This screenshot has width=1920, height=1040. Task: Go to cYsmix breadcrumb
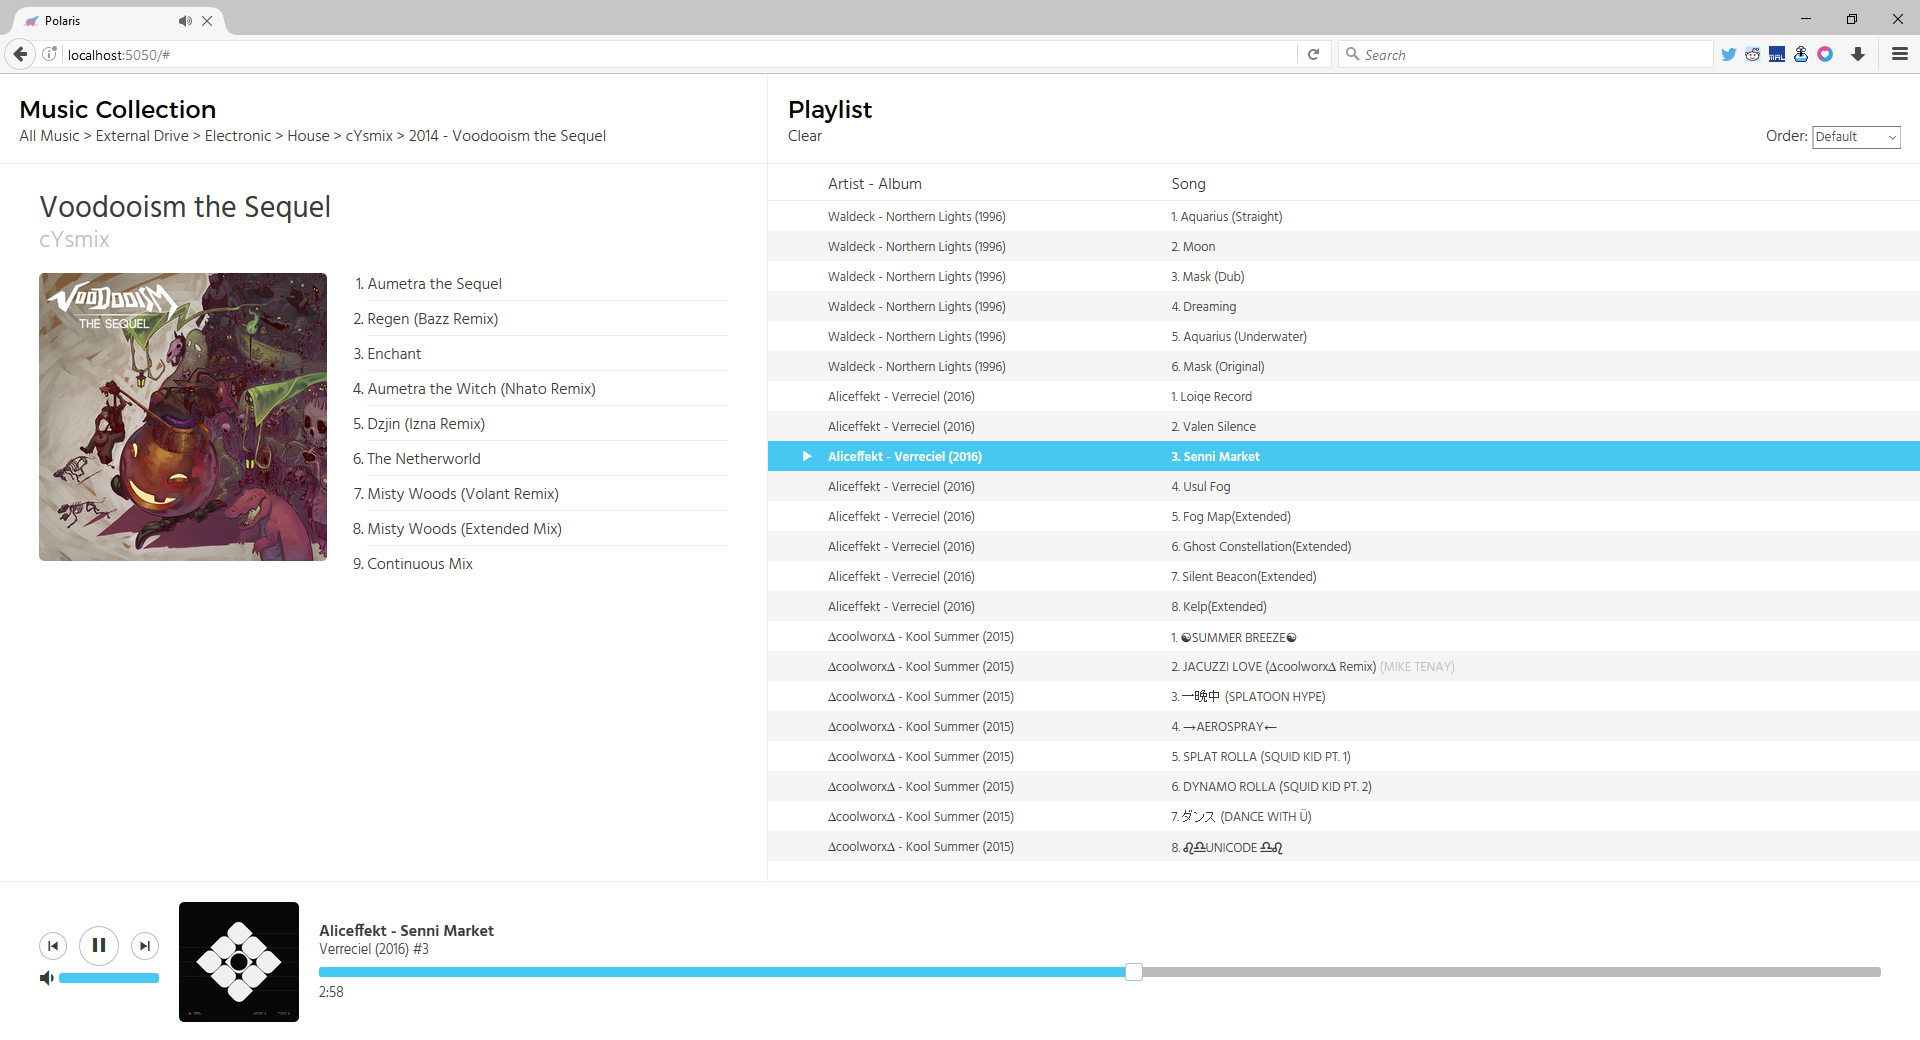coord(369,136)
